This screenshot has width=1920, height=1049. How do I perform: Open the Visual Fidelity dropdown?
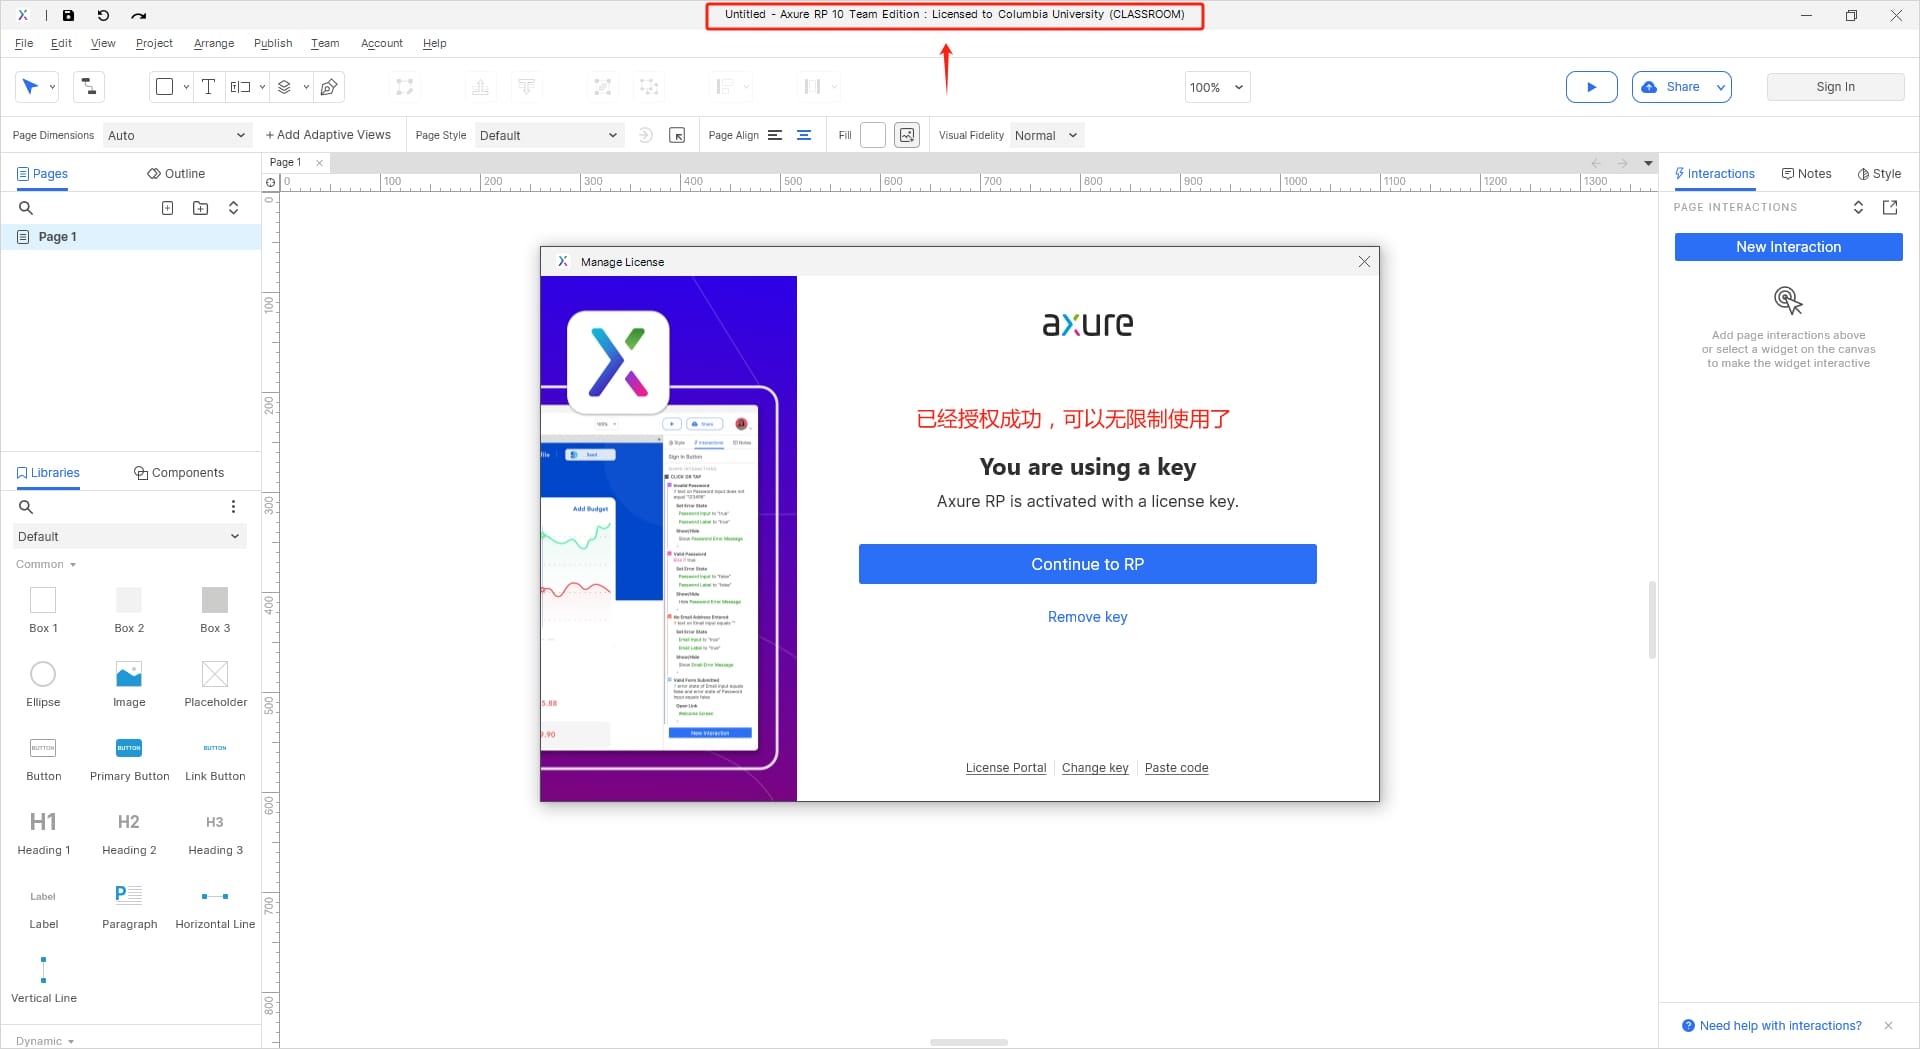1047,136
